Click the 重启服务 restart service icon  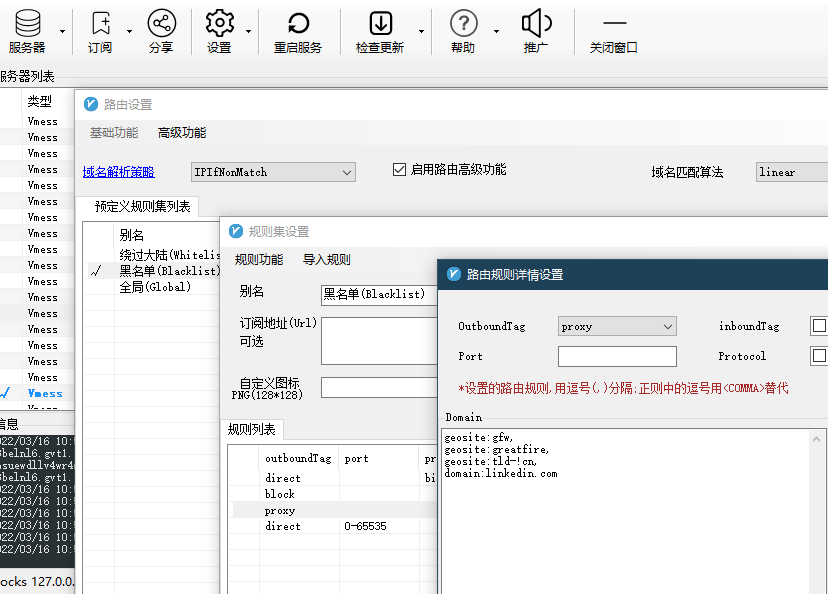(298, 24)
